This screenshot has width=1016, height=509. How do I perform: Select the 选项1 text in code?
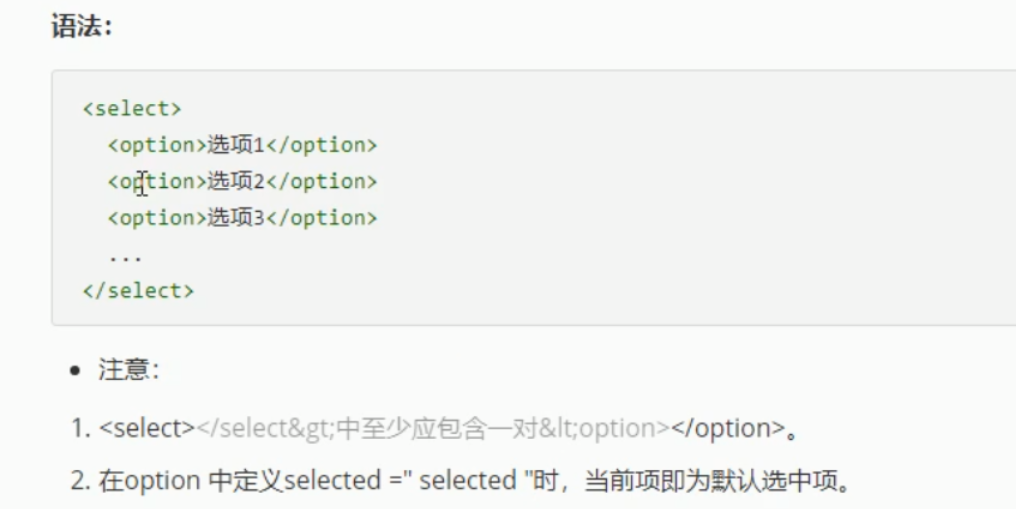point(235,145)
